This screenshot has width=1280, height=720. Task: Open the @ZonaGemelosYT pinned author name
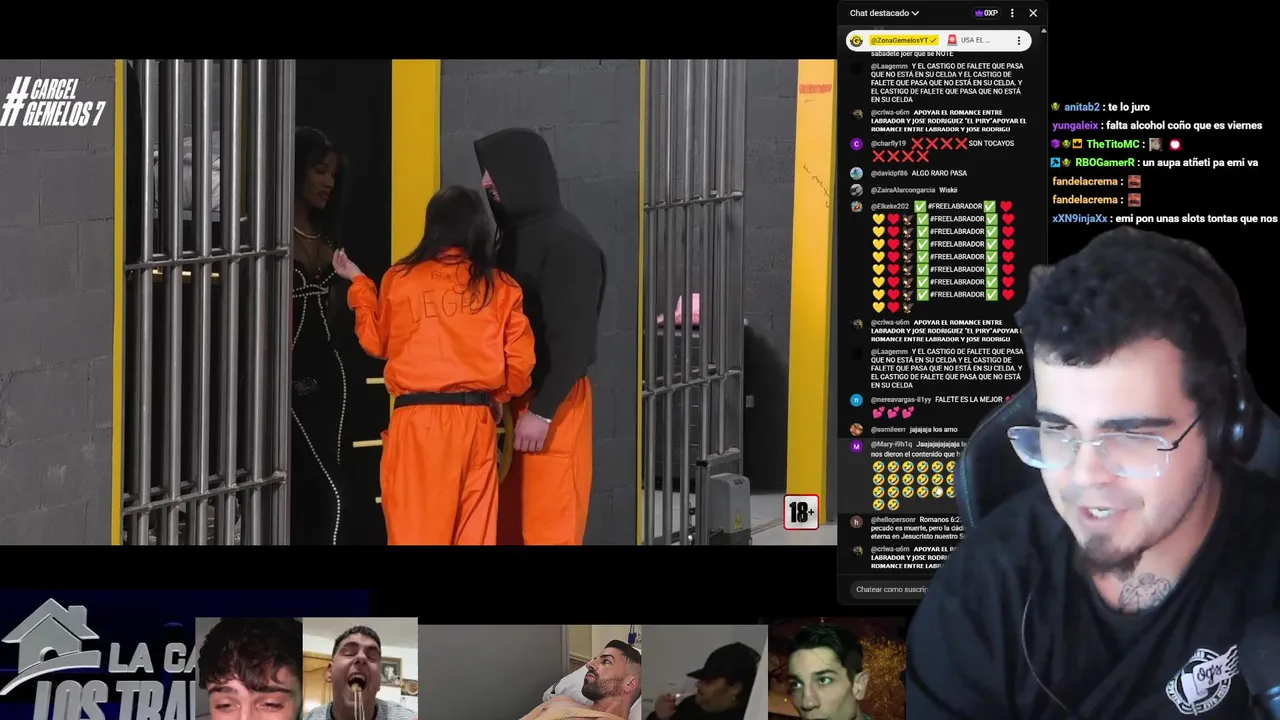click(904, 41)
